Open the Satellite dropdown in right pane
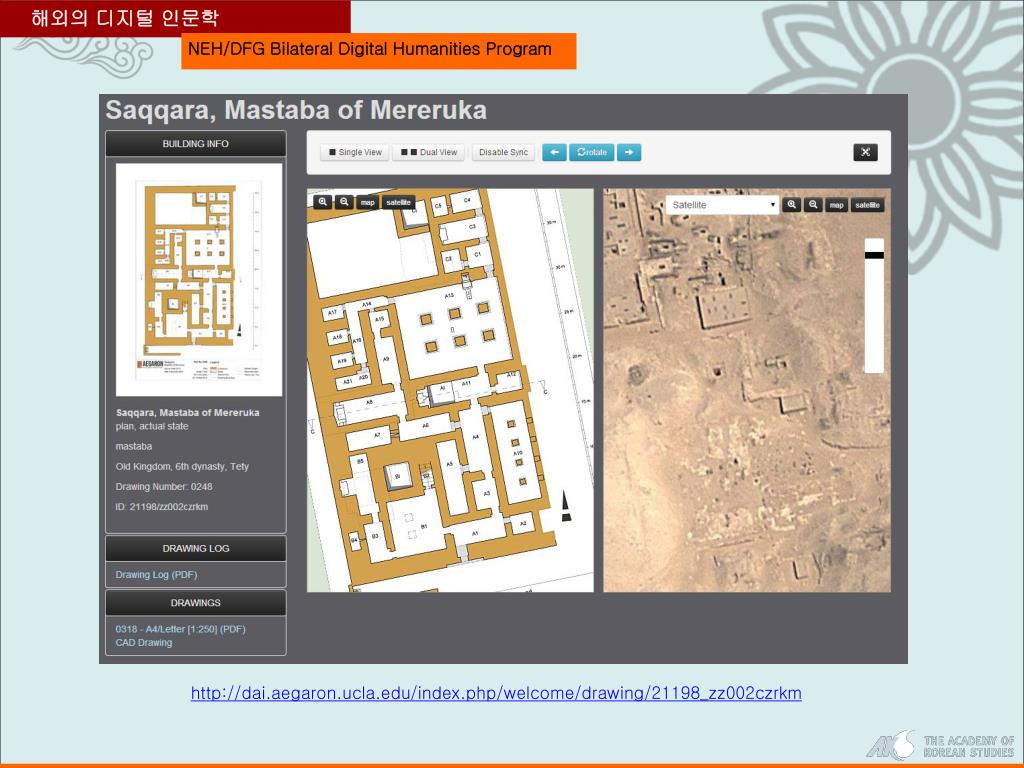The image size is (1024, 768). pyautogui.click(x=722, y=205)
